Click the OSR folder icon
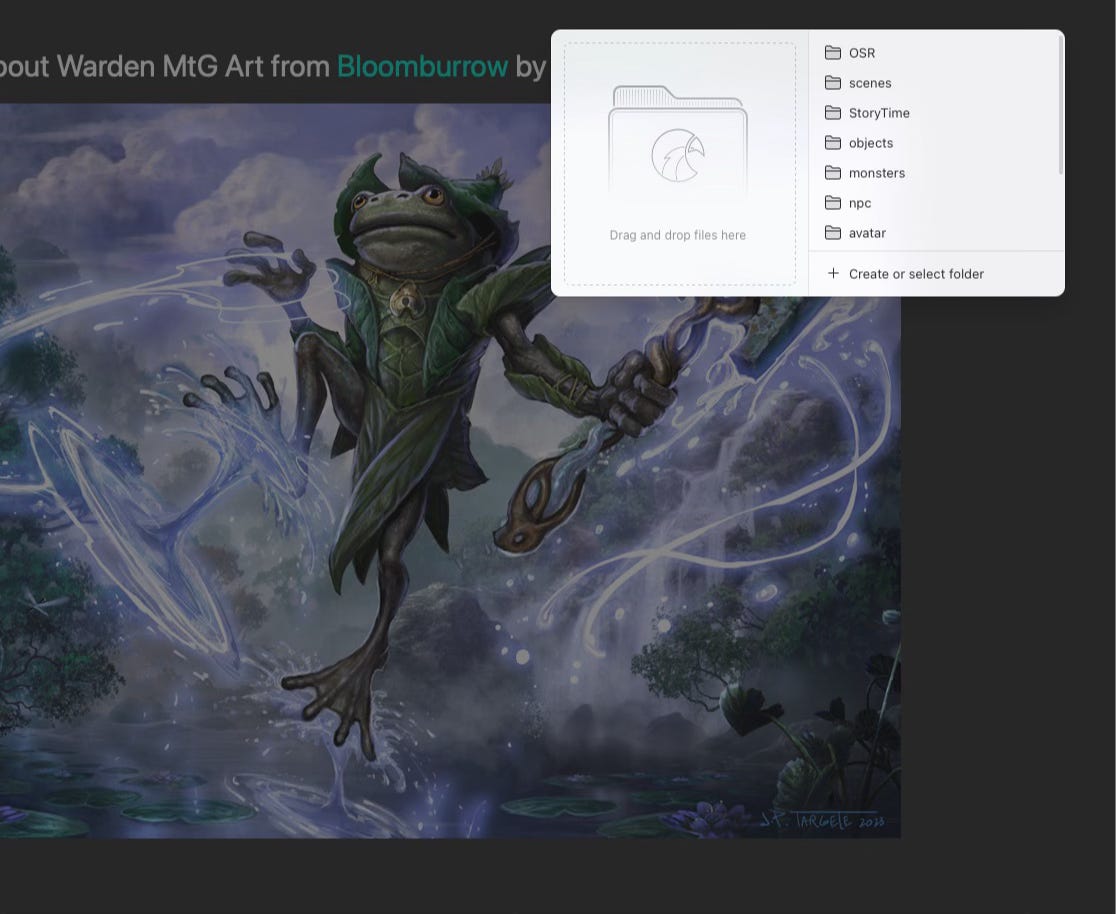 point(832,53)
